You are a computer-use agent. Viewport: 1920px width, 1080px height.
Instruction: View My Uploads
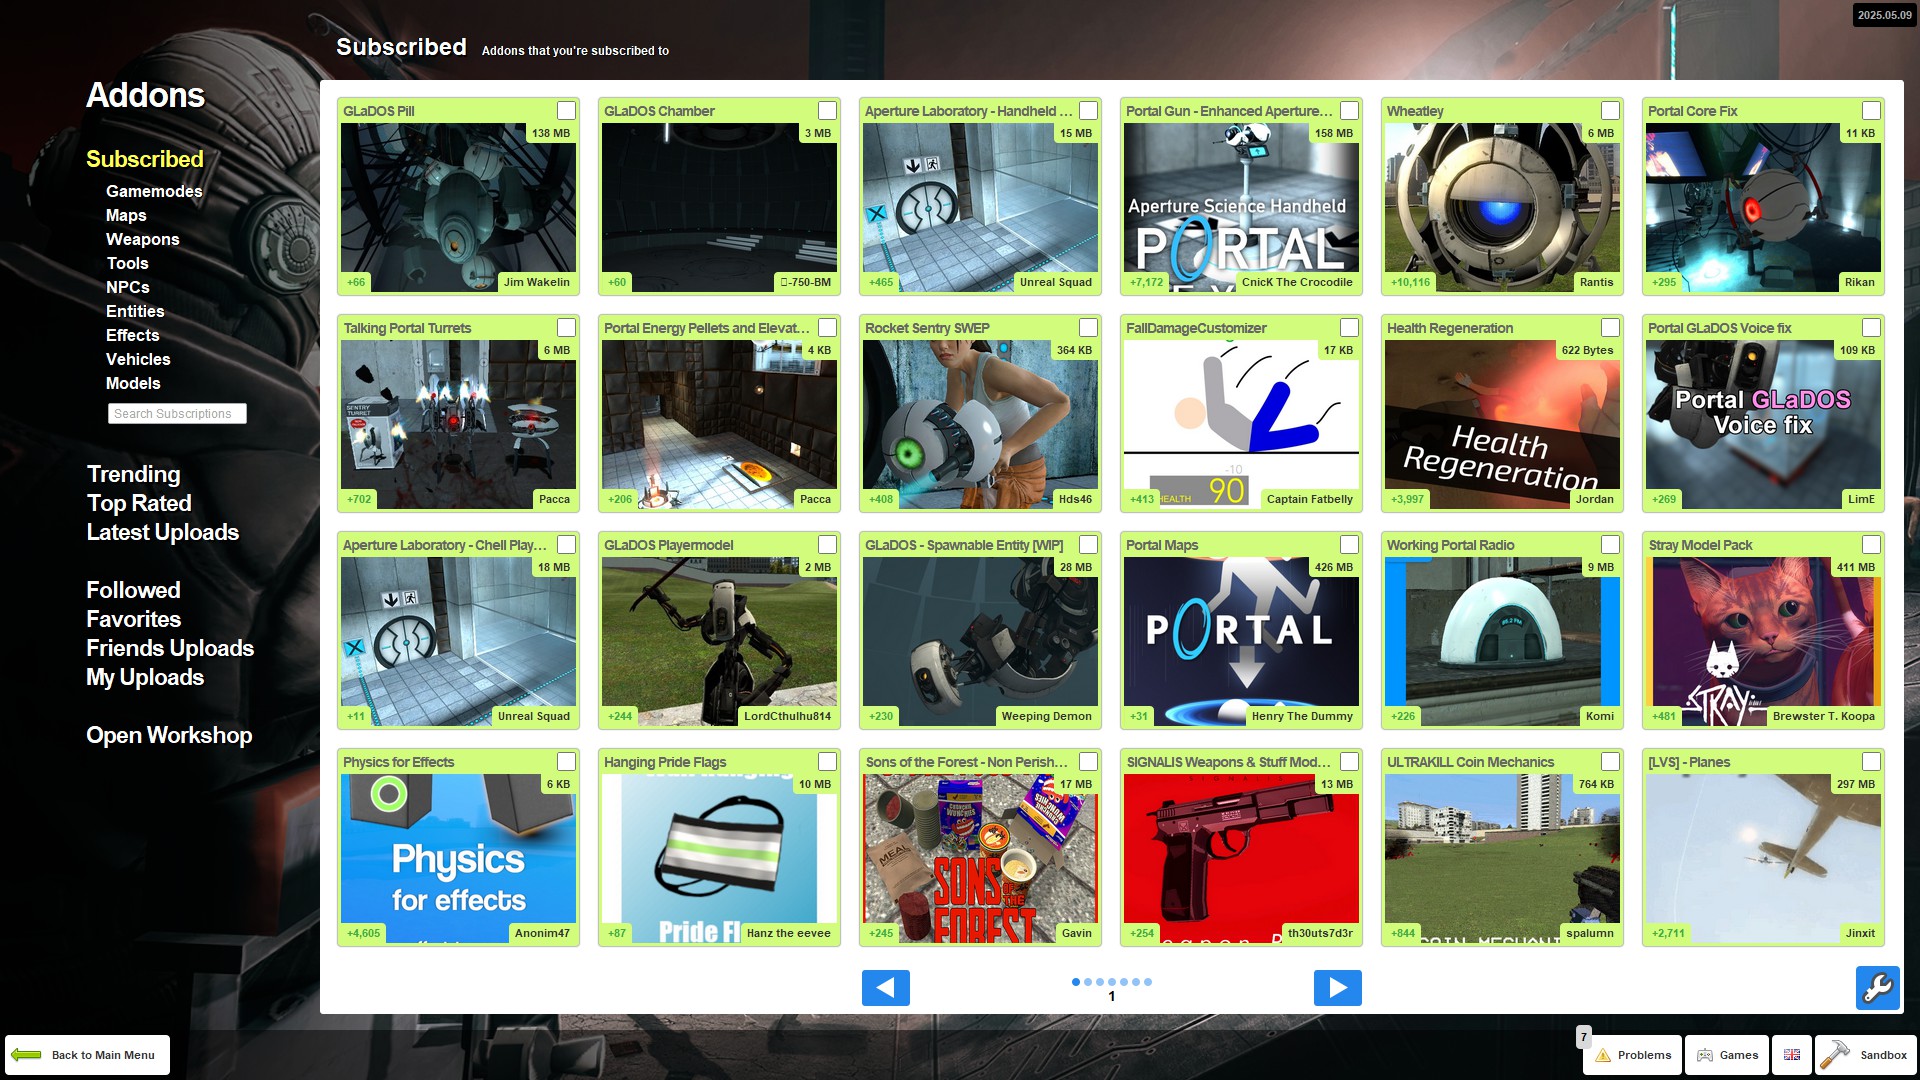click(x=145, y=677)
